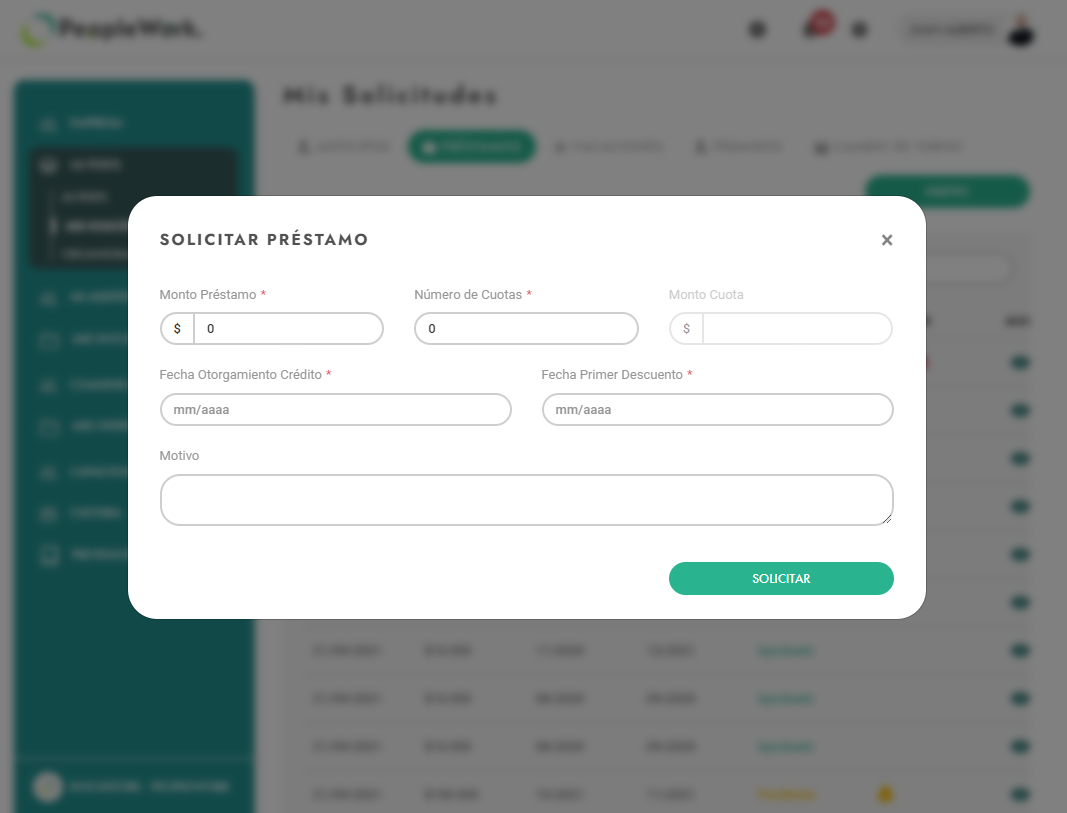The image size is (1067, 813).
Task: Click the dollar sign prefix of Monto Préstamo
Action: [177, 329]
